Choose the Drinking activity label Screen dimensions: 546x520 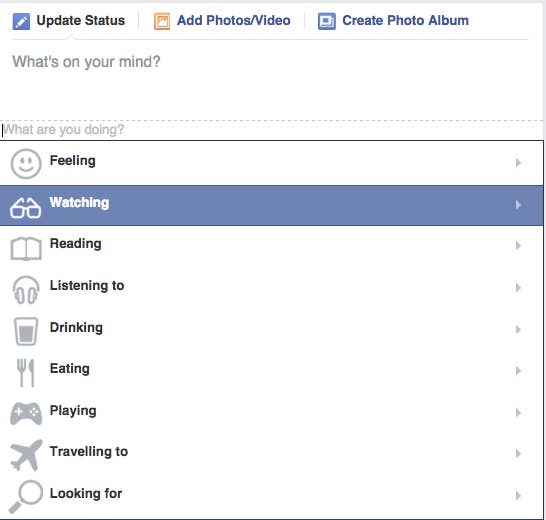(x=76, y=327)
